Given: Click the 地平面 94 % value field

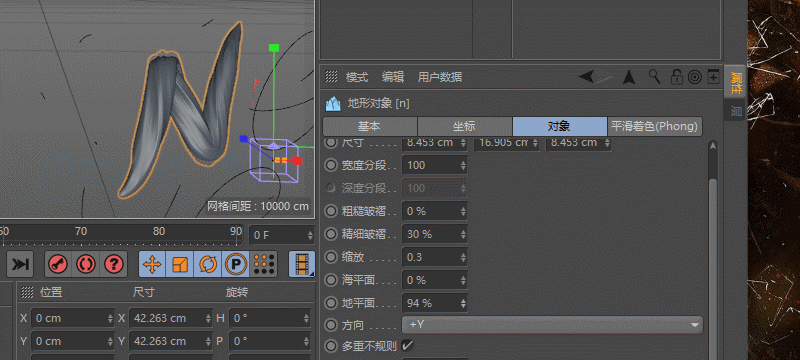Looking at the screenshot, I should tap(435, 303).
